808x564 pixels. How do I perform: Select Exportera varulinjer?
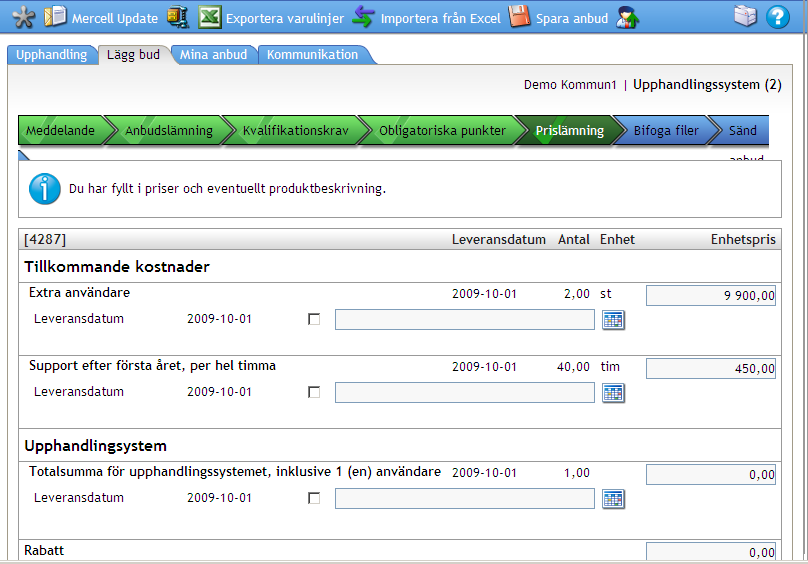click(284, 19)
